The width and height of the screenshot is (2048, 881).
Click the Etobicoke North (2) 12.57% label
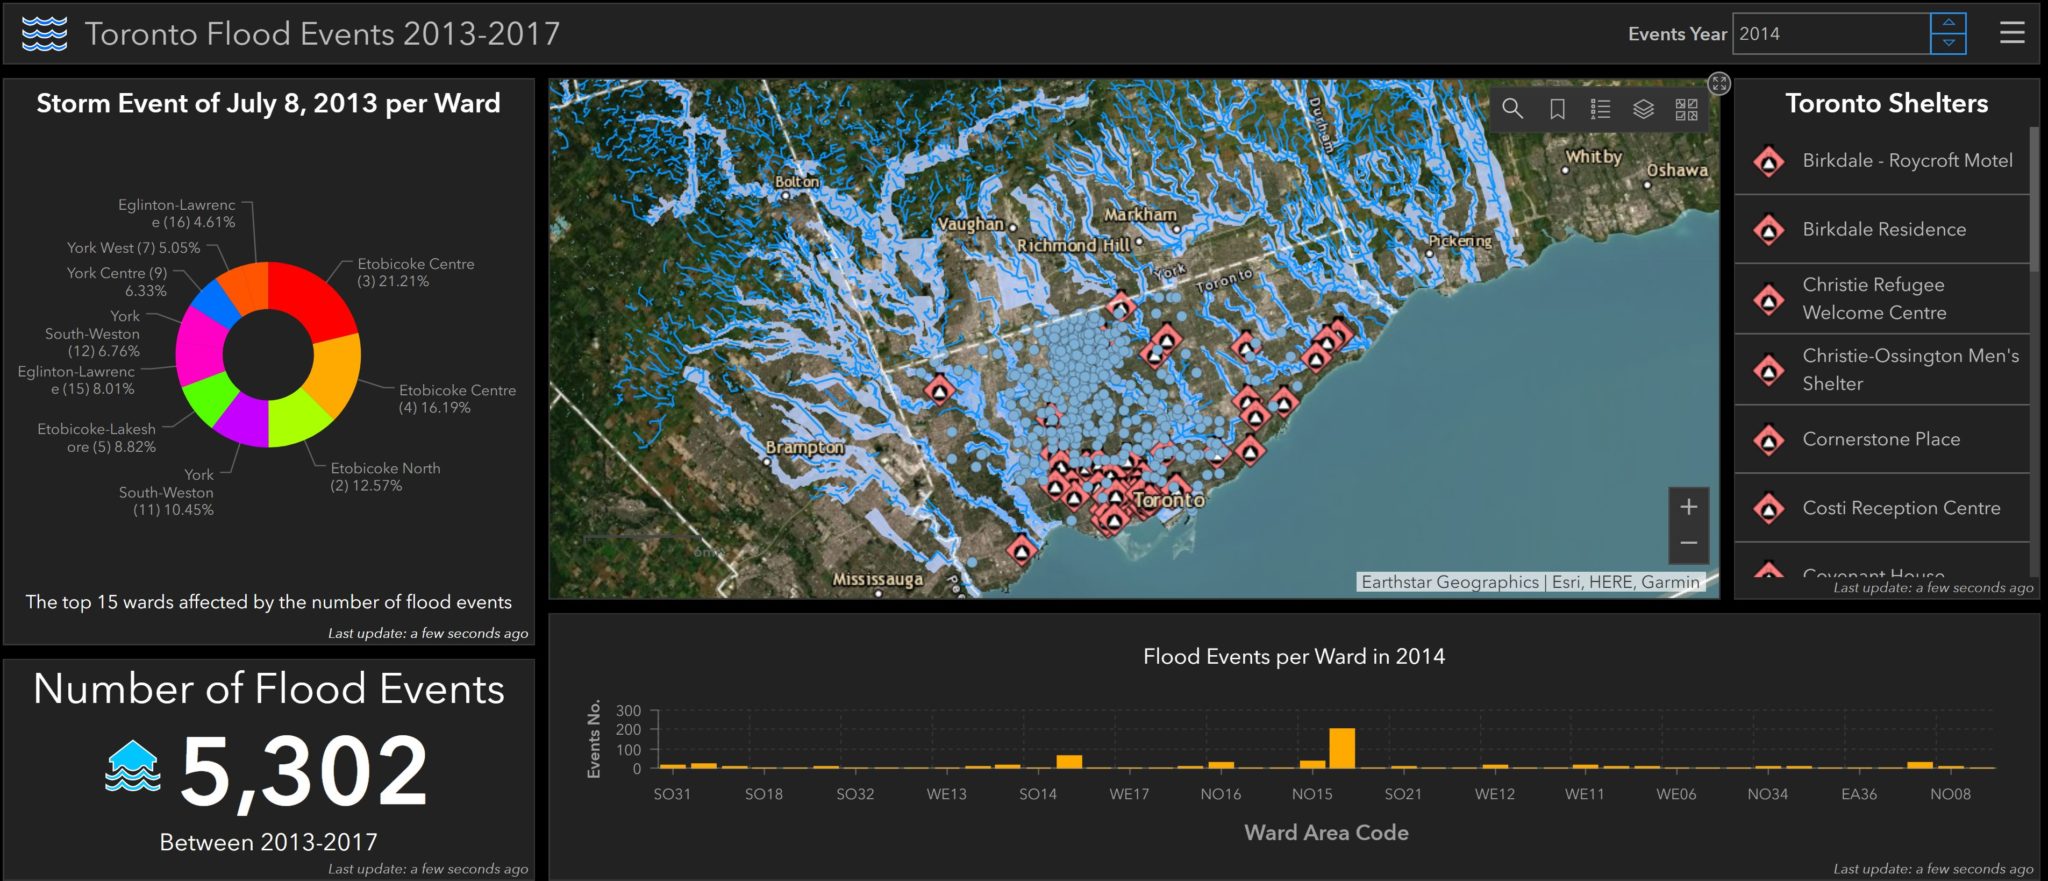(385, 476)
